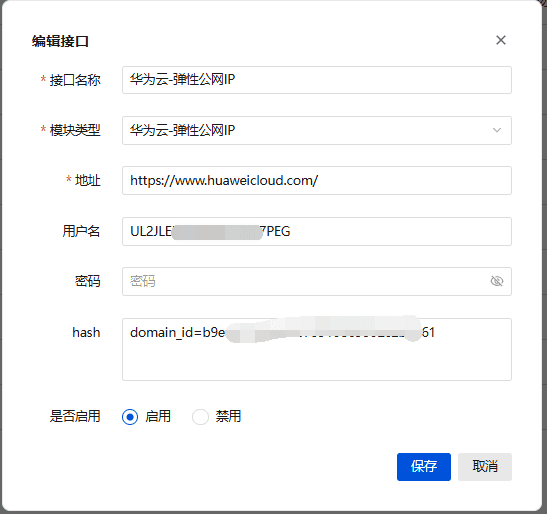The image size is (547, 514).
Task: Click the 取消 button
Action: tap(485, 467)
